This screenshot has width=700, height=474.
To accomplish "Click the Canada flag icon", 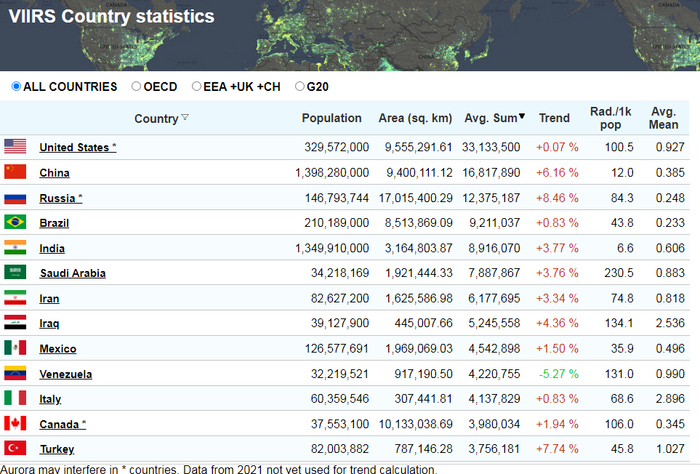I will click(15, 423).
